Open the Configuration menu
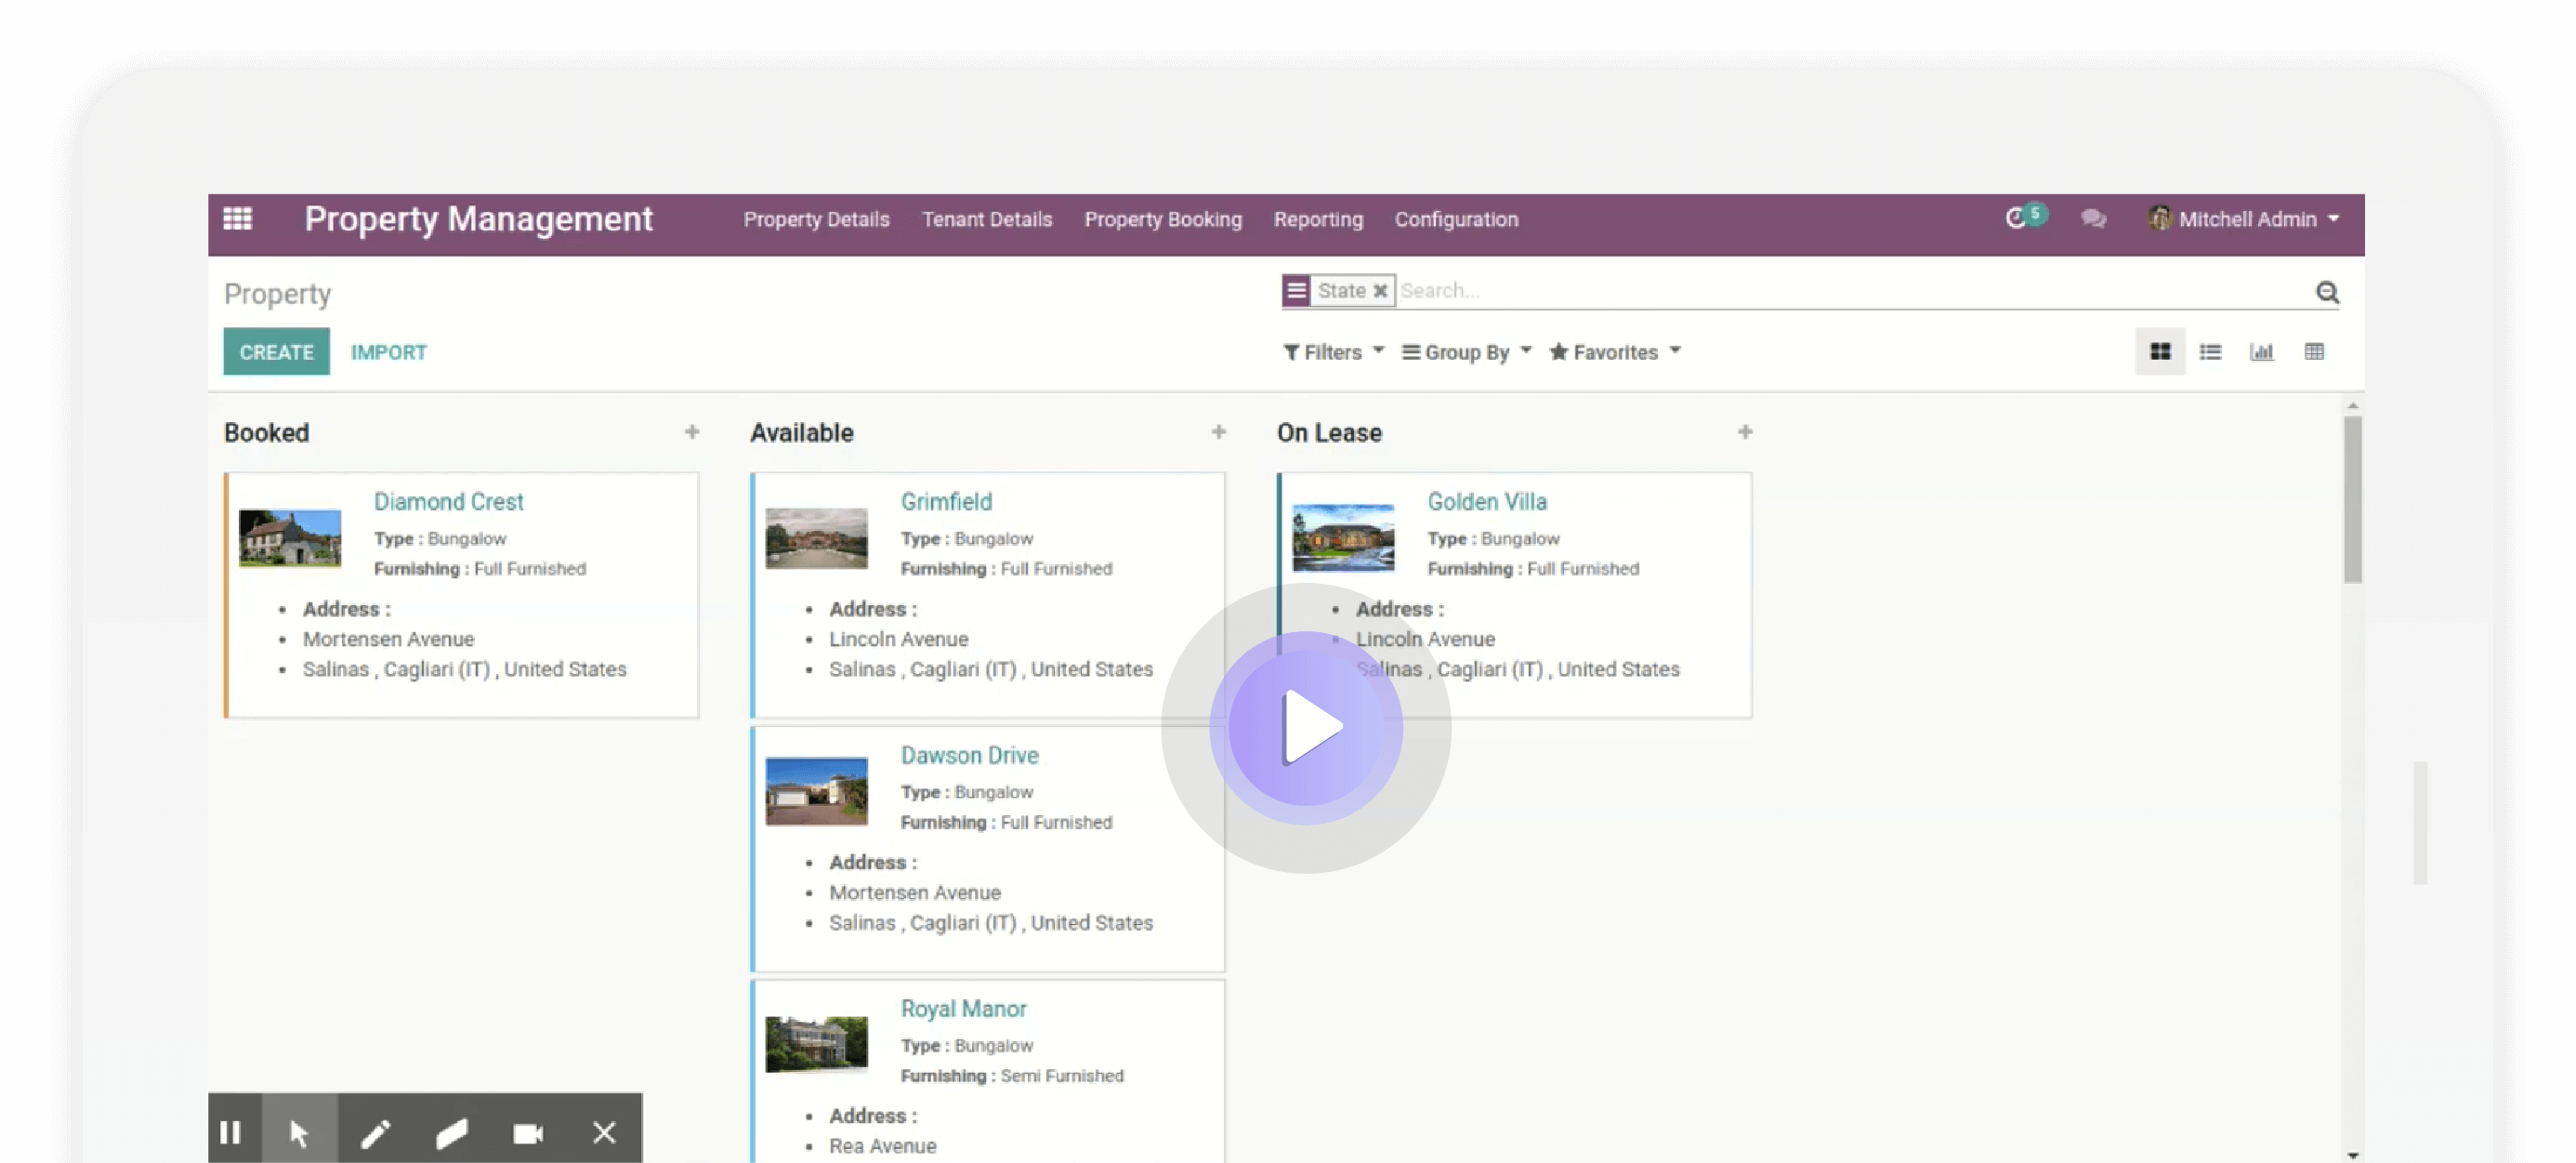This screenshot has width=2576, height=1163. tap(1456, 219)
